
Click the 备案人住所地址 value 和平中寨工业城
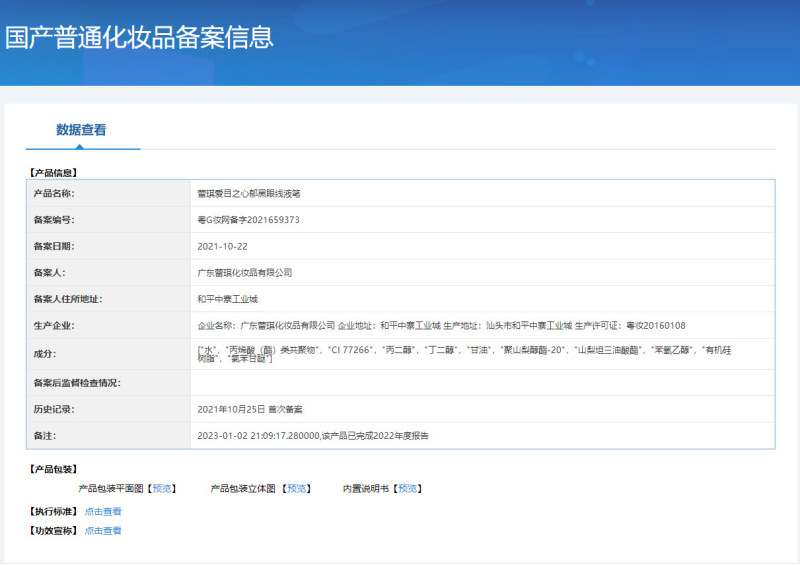click(228, 299)
